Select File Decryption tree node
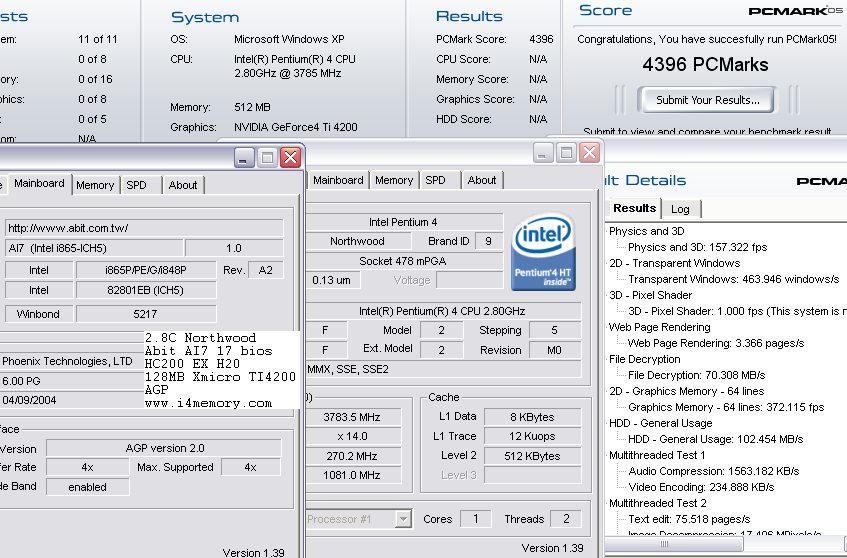Viewport: 847px width, 558px height. (x=644, y=359)
